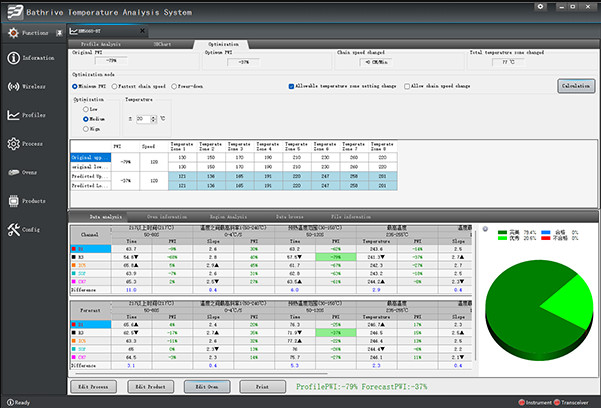This screenshot has width=601, height=408.
Task: Click the settings gear in title bar
Action: (540, 7)
